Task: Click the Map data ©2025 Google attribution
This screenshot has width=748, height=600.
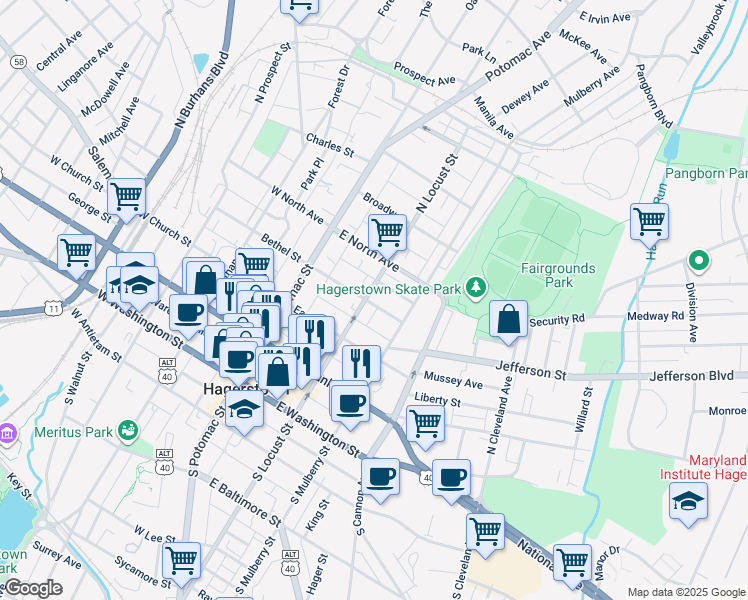Action: pos(685,592)
